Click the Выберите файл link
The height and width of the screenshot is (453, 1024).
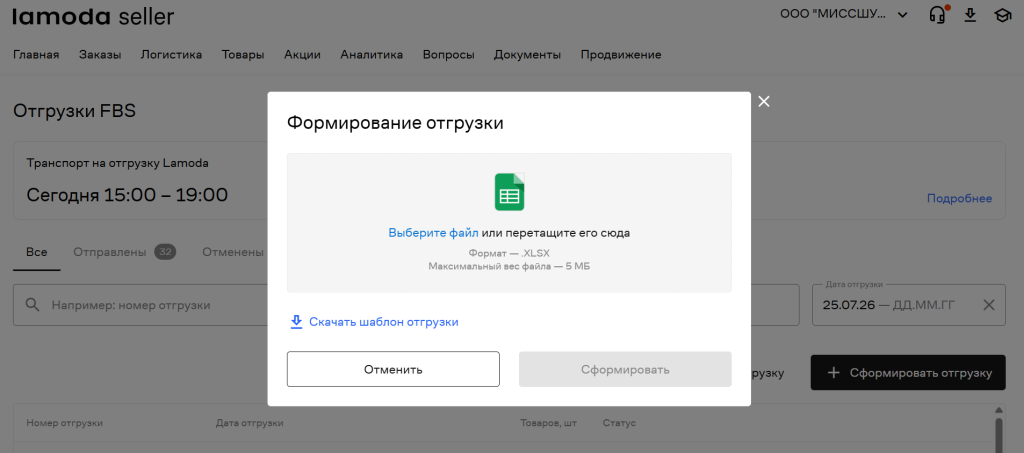[434, 233]
